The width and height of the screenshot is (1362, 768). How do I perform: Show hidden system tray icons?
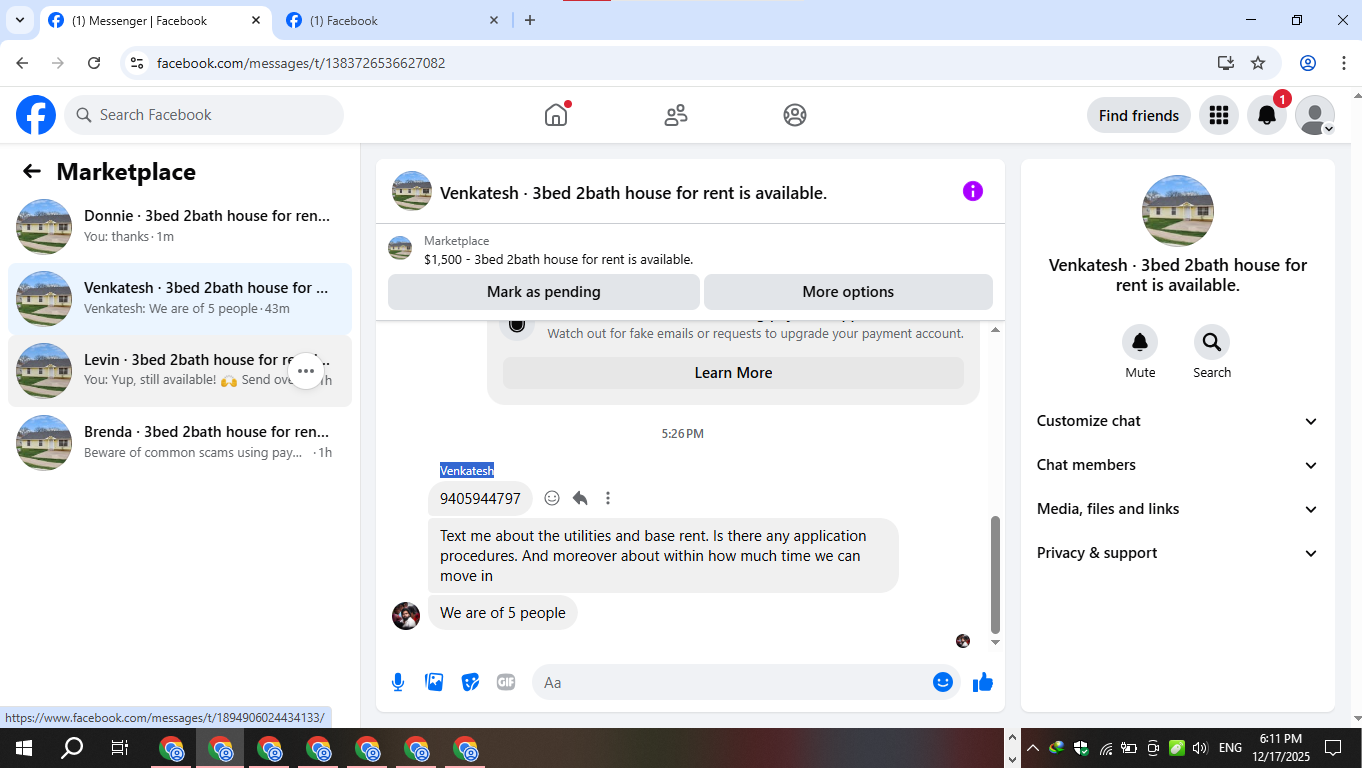(1034, 748)
